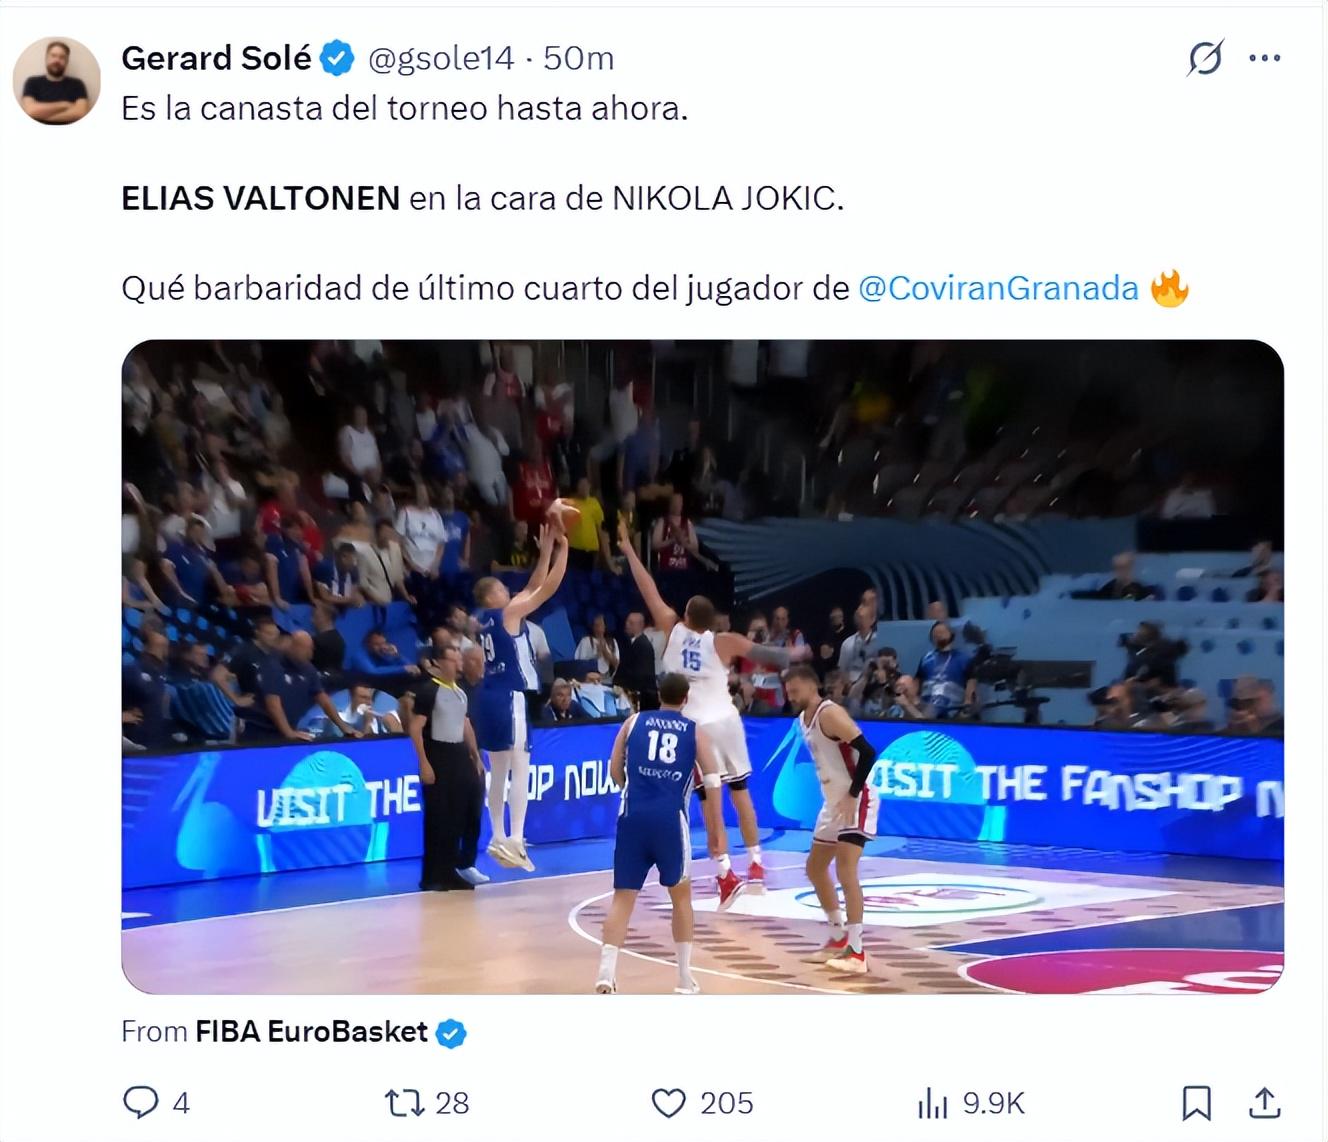Click the 9.9K views count
This screenshot has height=1142, width=1328.
[x=993, y=1103]
